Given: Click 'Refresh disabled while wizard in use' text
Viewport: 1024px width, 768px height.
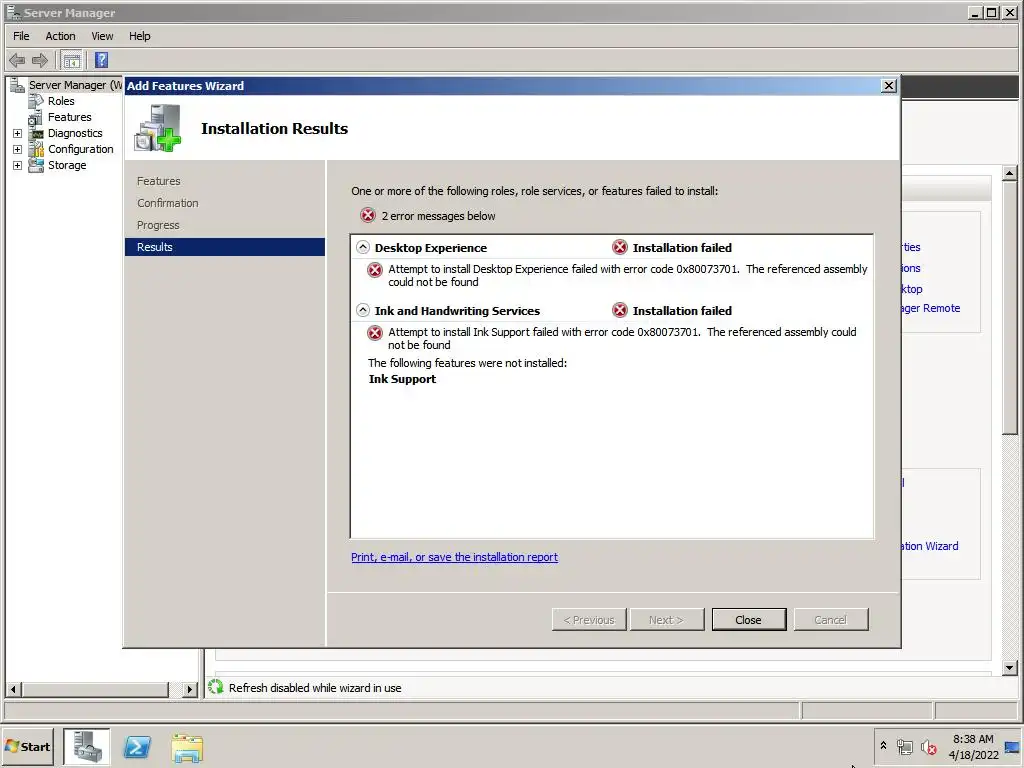Looking at the screenshot, I should [x=315, y=688].
